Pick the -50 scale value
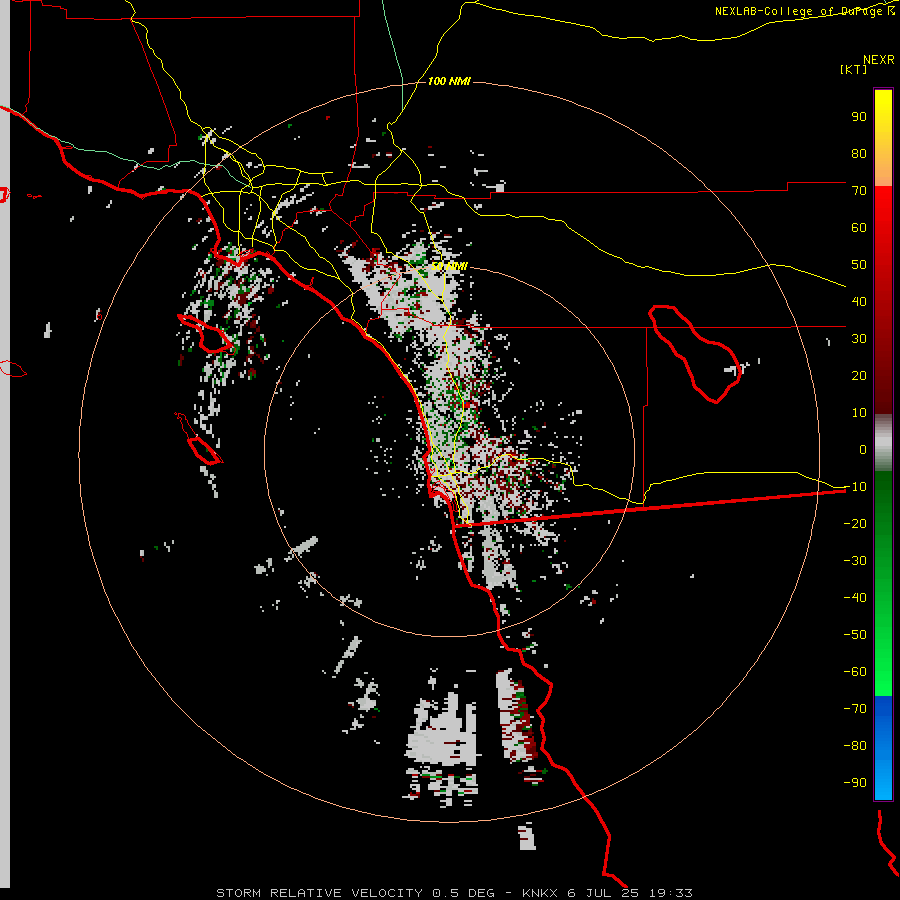900x900 pixels. pyautogui.click(x=855, y=635)
